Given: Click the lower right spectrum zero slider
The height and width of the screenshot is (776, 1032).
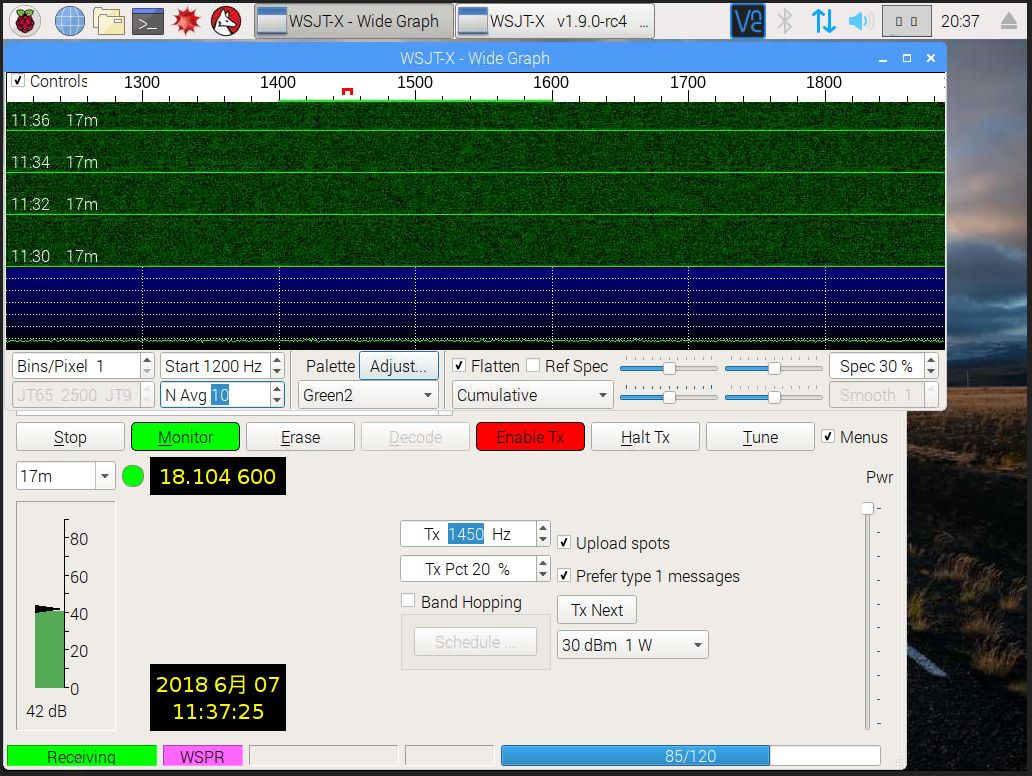Looking at the screenshot, I should click(774, 397).
